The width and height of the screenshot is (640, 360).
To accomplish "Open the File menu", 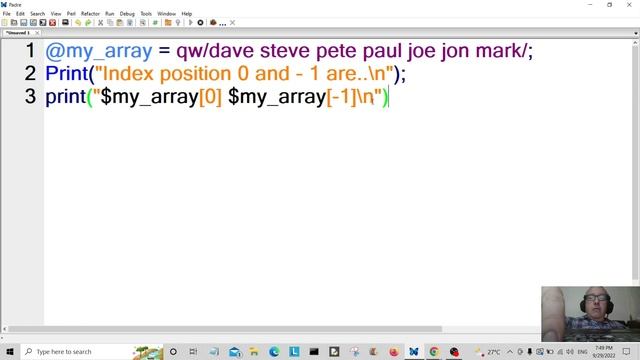I will tap(7, 13).
